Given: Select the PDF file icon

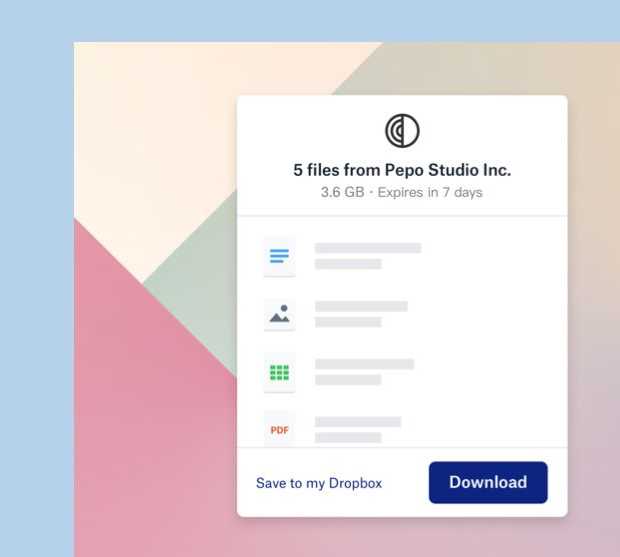Looking at the screenshot, I should pyautogui.click(x=280, y=429).
